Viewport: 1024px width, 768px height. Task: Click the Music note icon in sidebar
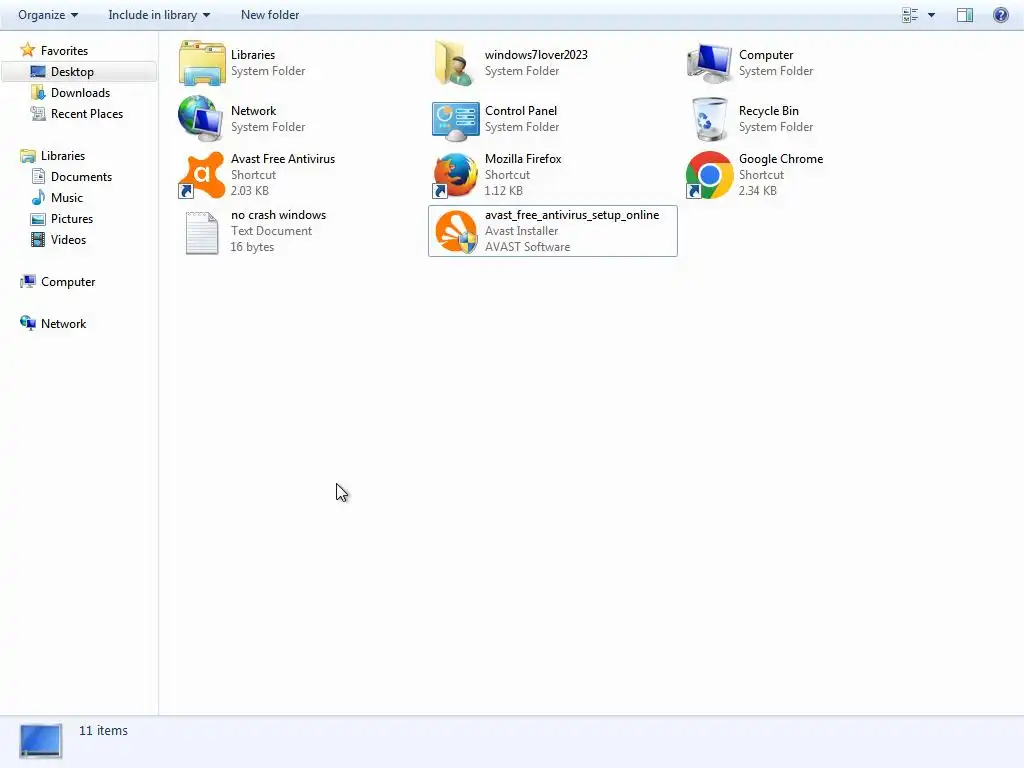pyautogui.click(x=38, y=197)
